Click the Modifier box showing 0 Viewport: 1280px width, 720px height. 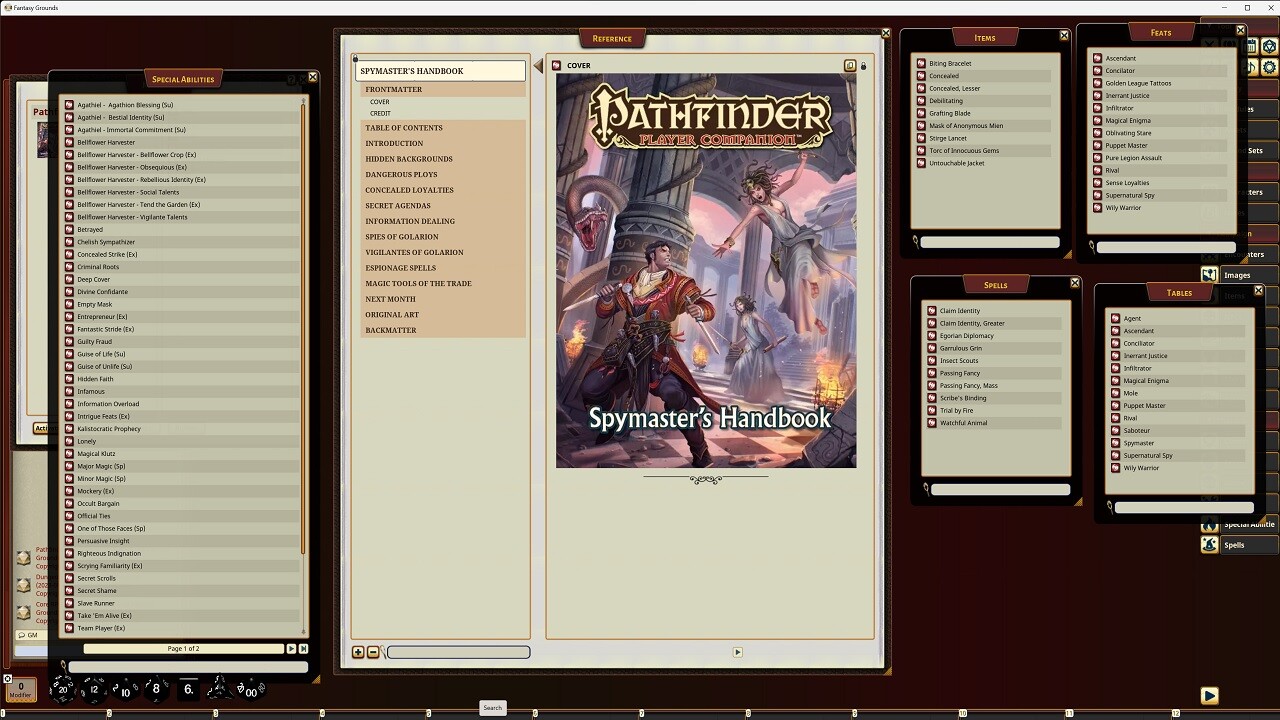(x=20, y=689)
